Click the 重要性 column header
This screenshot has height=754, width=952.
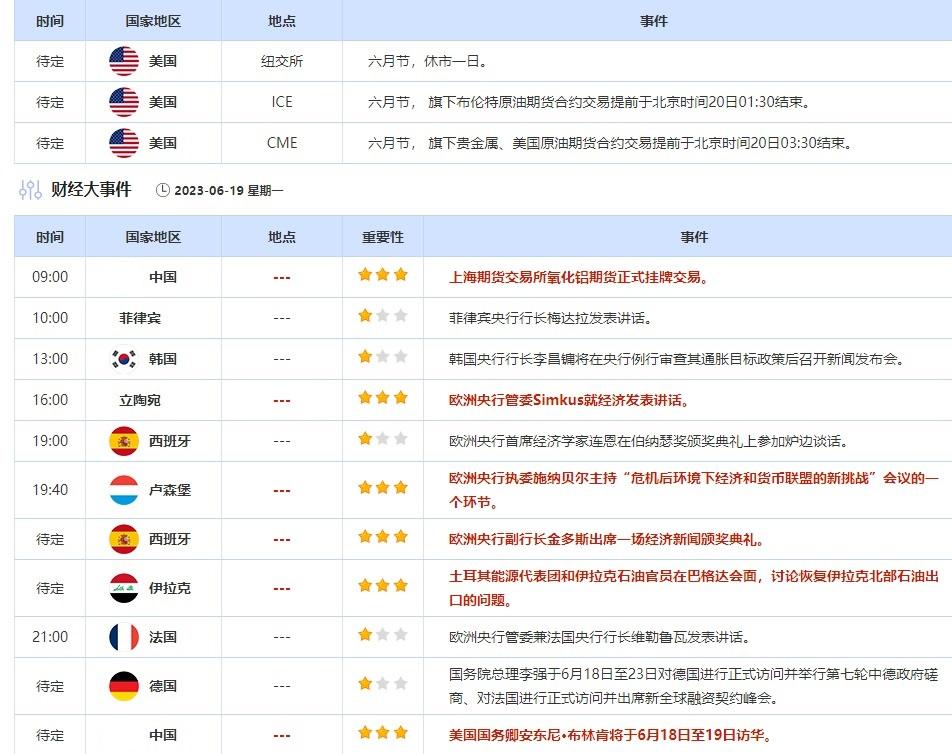click(x=383, y=237)
